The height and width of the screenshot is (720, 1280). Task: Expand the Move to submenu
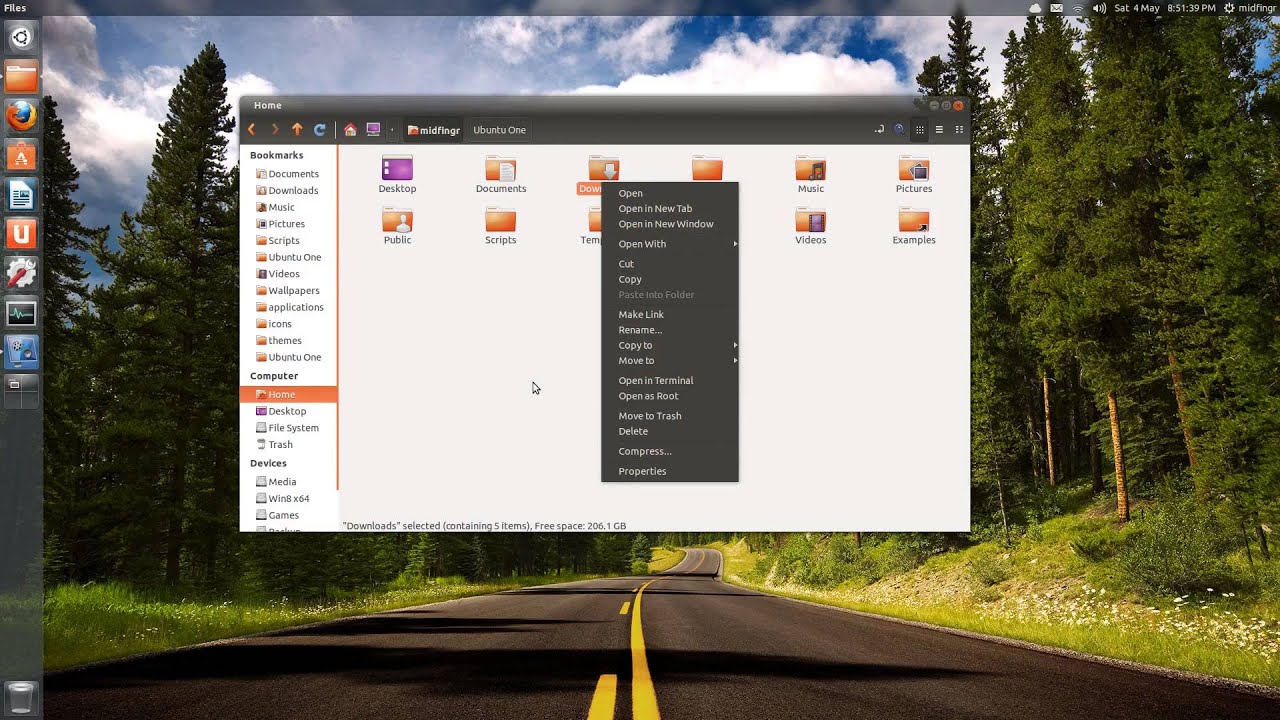point(669,361)
